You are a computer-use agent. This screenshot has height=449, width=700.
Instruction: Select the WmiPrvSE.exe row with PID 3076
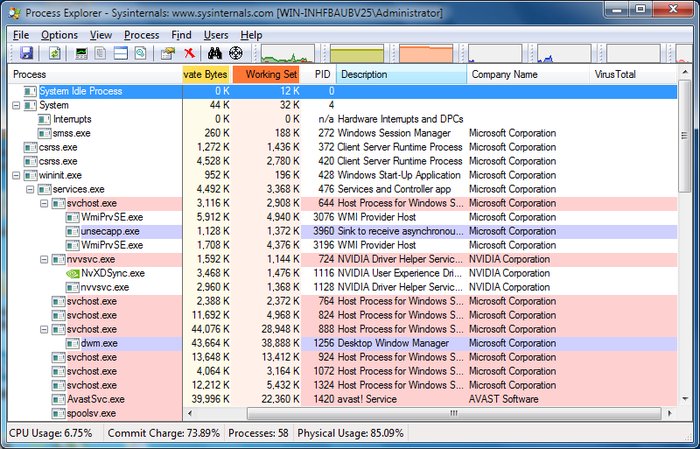pos(342,217)
